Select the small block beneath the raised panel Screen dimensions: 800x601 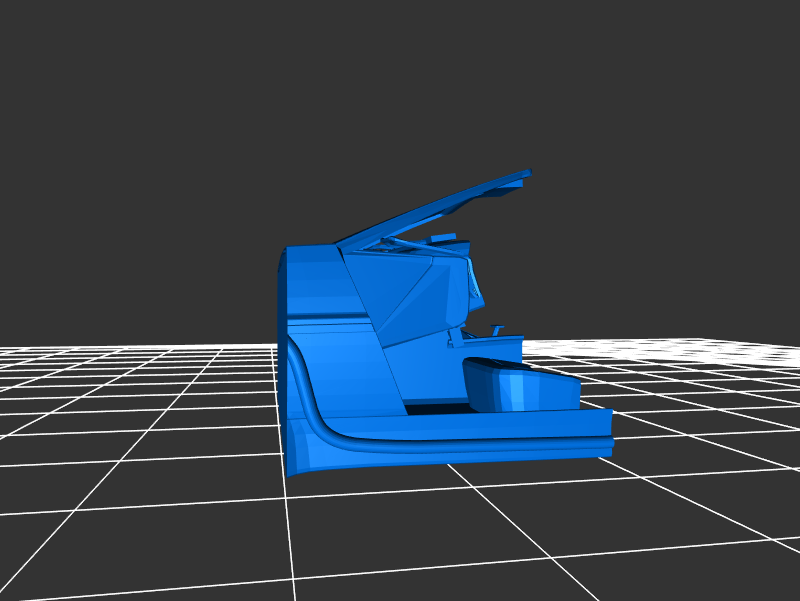click(x=443, y=238)
